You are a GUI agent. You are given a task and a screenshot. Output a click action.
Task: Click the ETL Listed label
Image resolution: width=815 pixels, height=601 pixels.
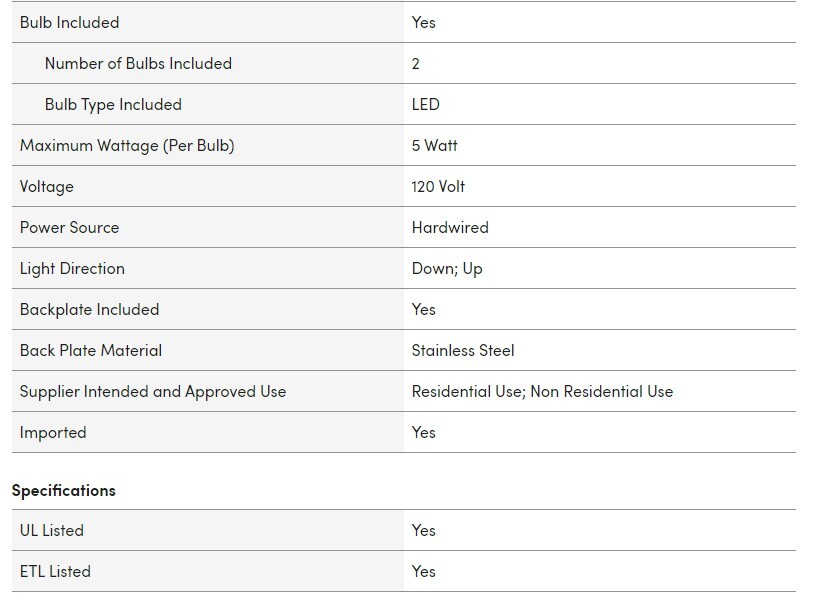(55, 571)
